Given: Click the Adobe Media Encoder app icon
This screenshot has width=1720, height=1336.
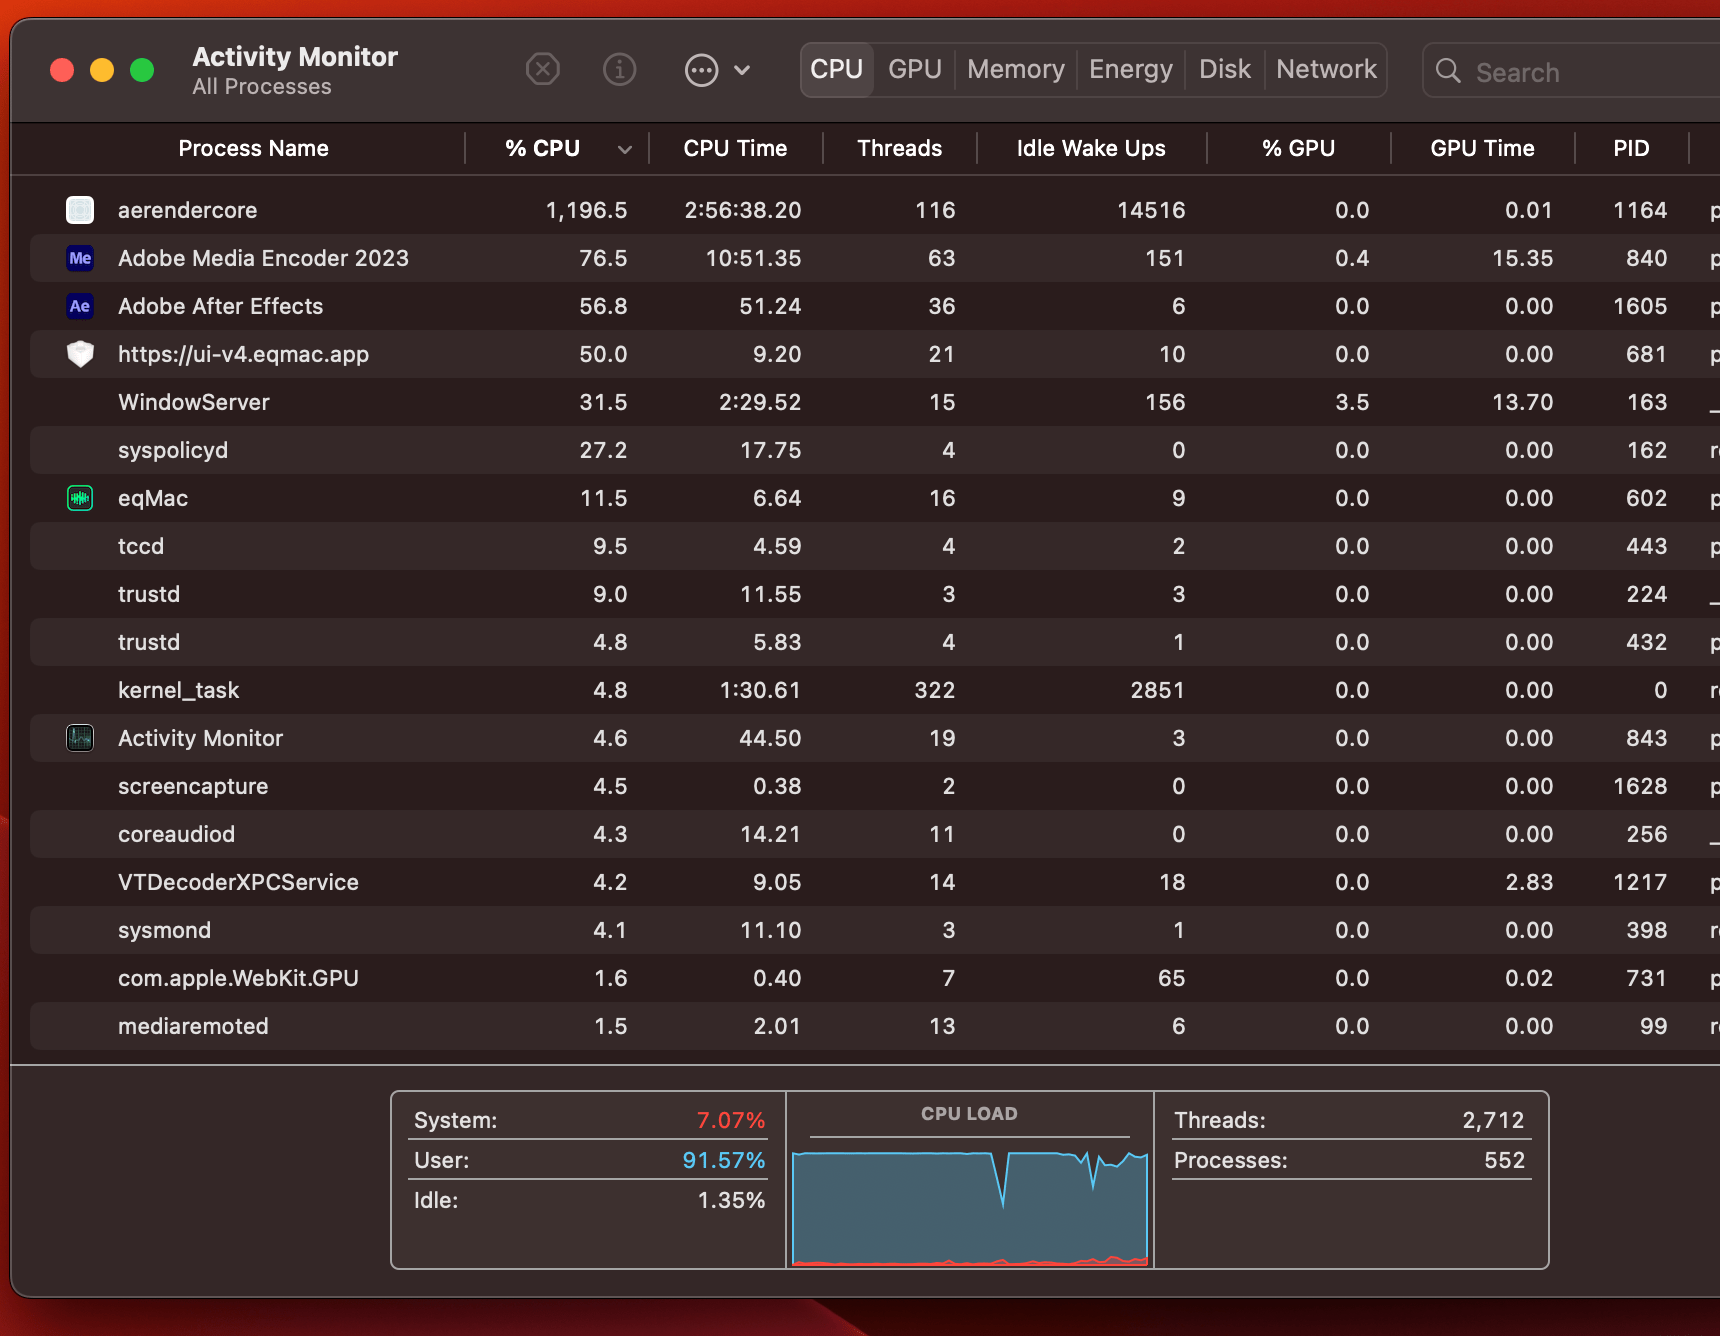Looking at the screenshot, I should [80, 258].
